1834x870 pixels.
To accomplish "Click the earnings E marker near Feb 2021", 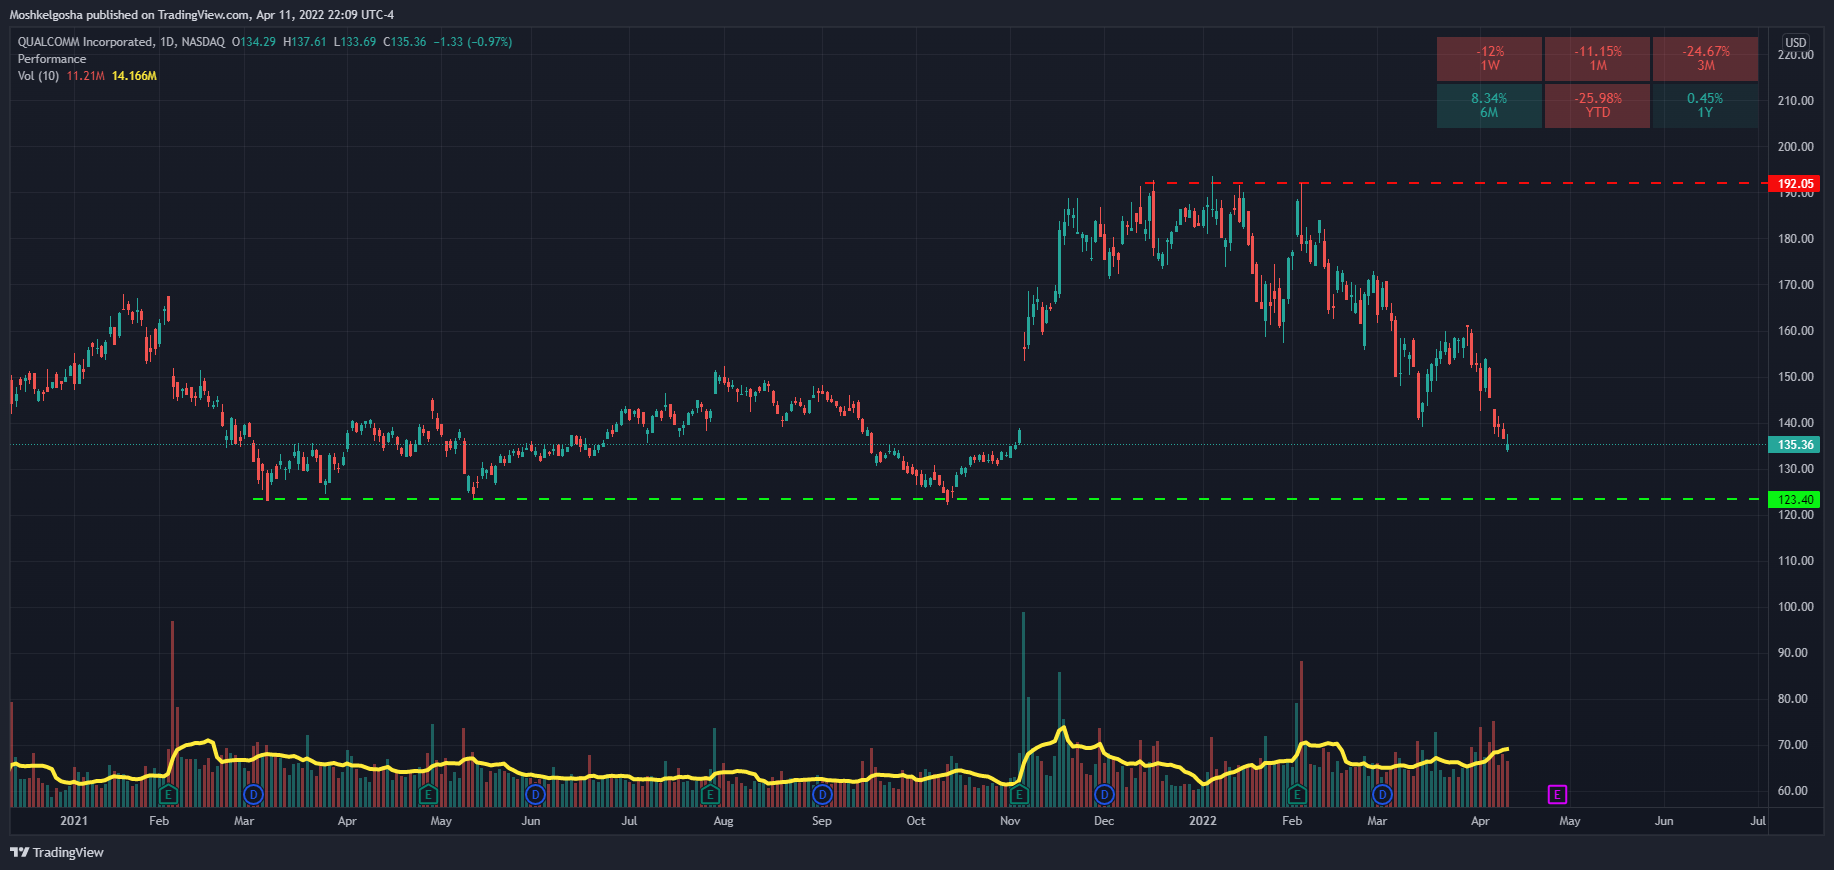I will click(168, 795).
